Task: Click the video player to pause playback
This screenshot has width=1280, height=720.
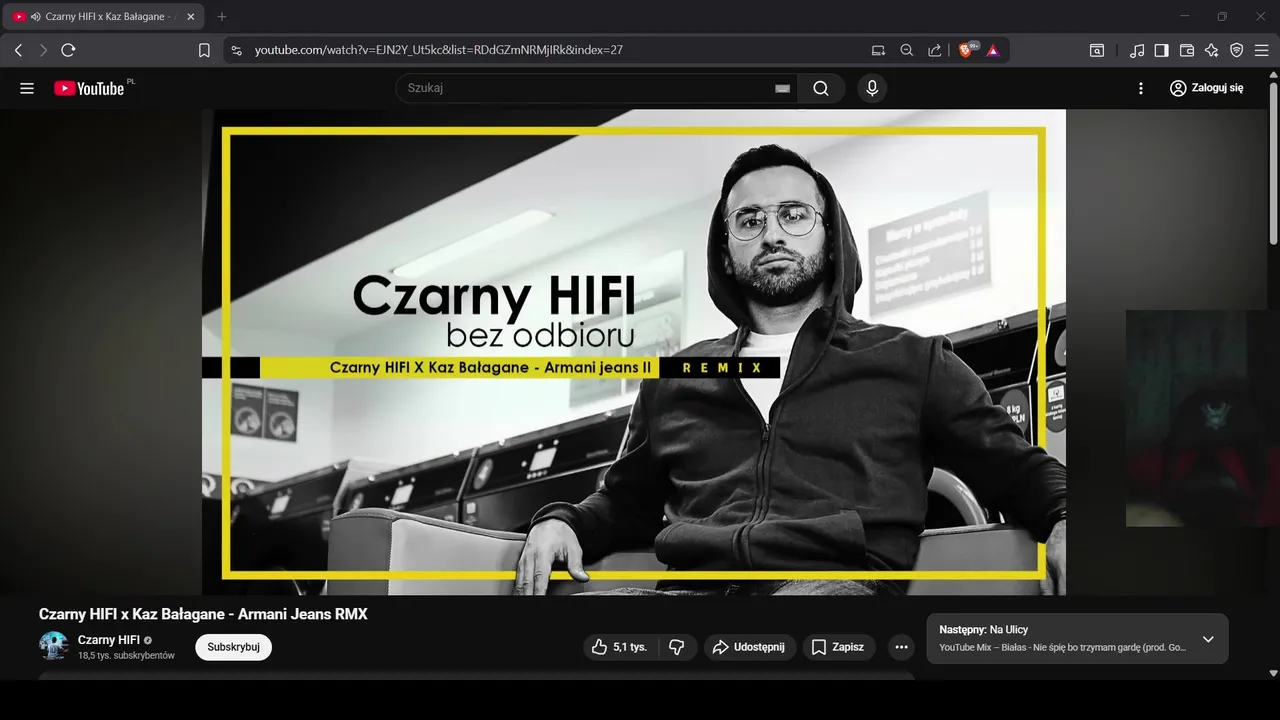Action: tap(634, 352)
